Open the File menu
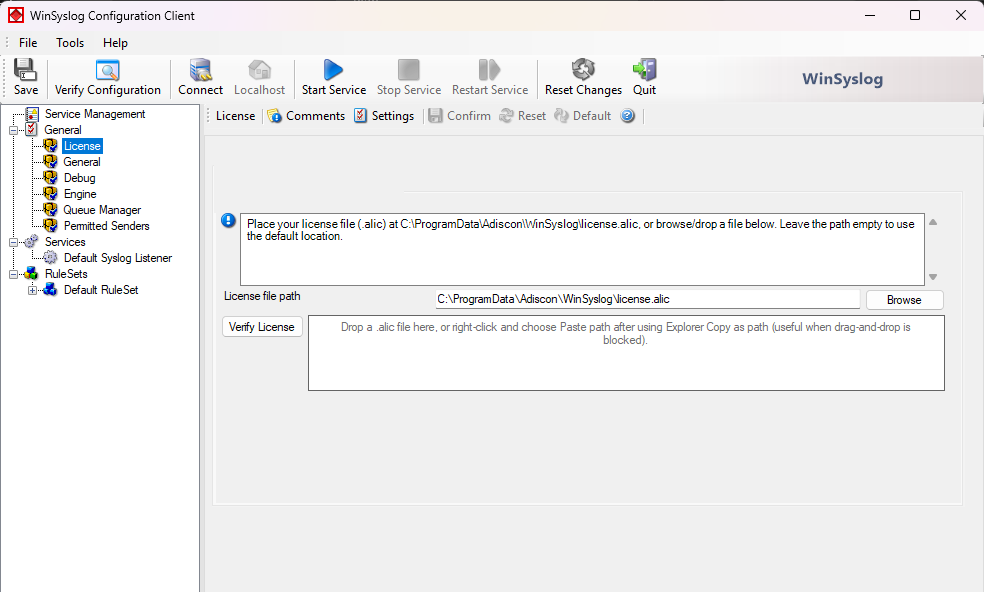 (x=28, y=43)
